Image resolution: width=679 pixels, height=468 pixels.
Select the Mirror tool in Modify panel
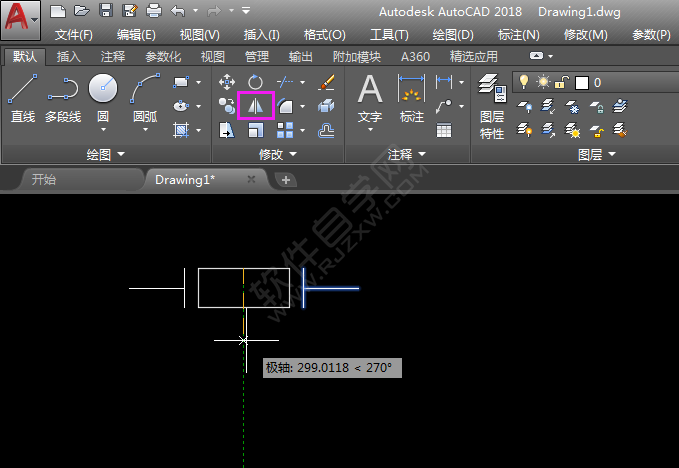point(256,105)
